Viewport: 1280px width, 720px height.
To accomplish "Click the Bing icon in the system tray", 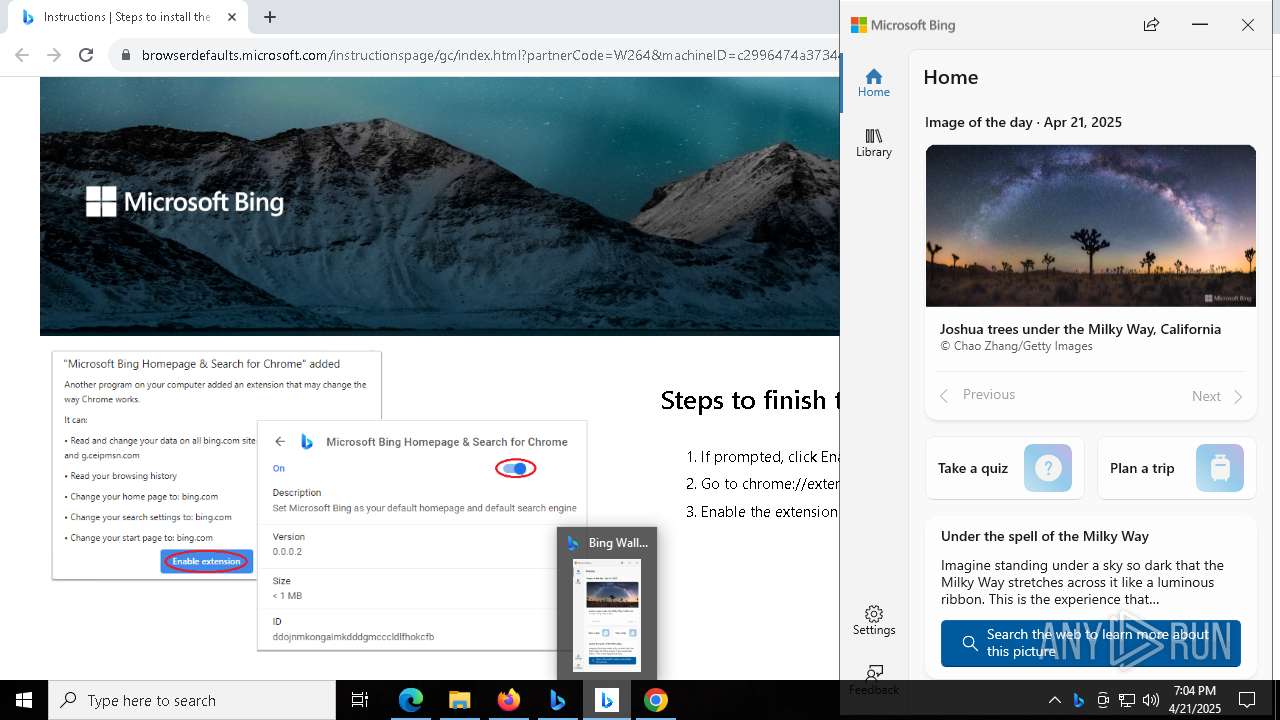I will tap(1078, 700).
